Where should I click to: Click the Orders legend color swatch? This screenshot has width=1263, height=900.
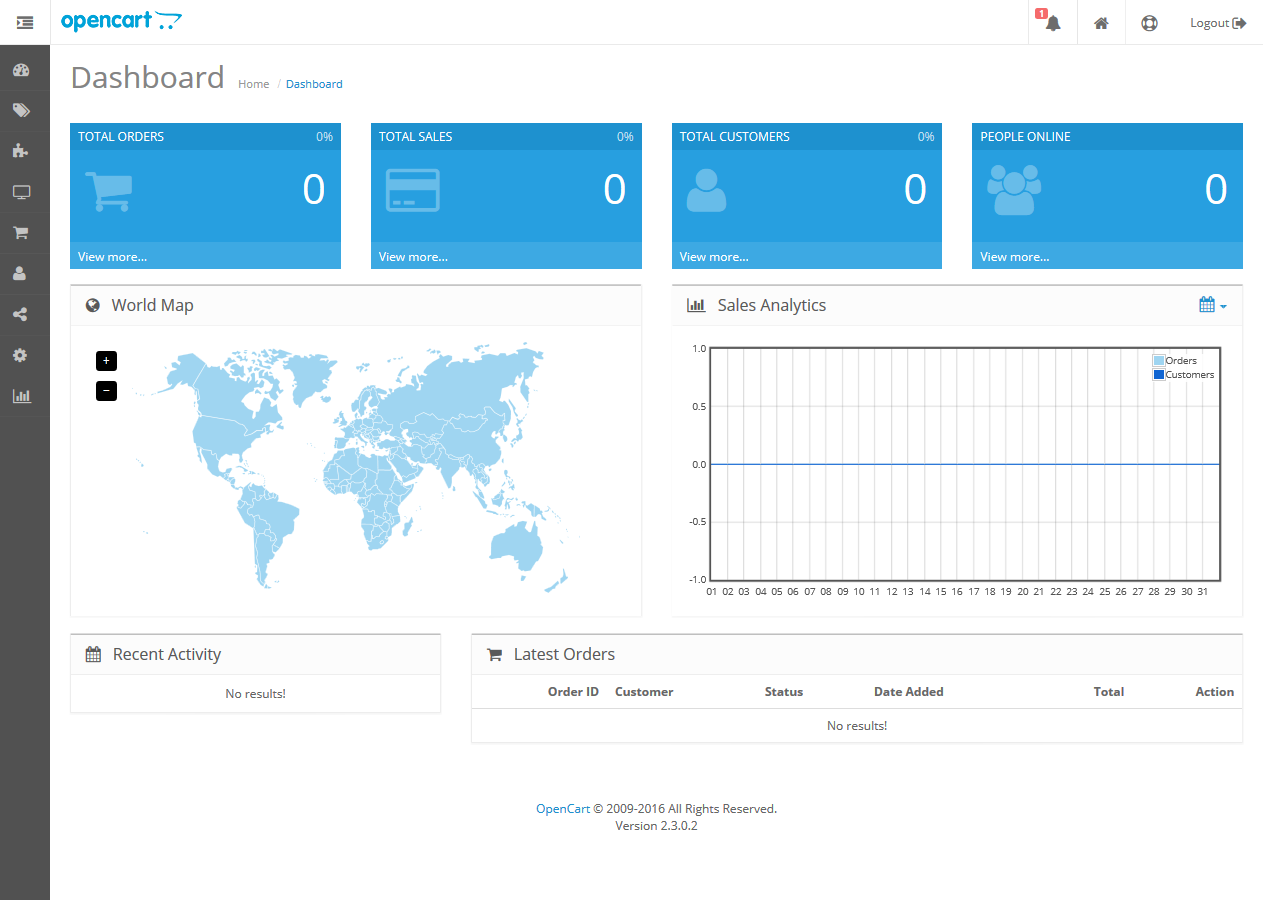(1159, 361)
